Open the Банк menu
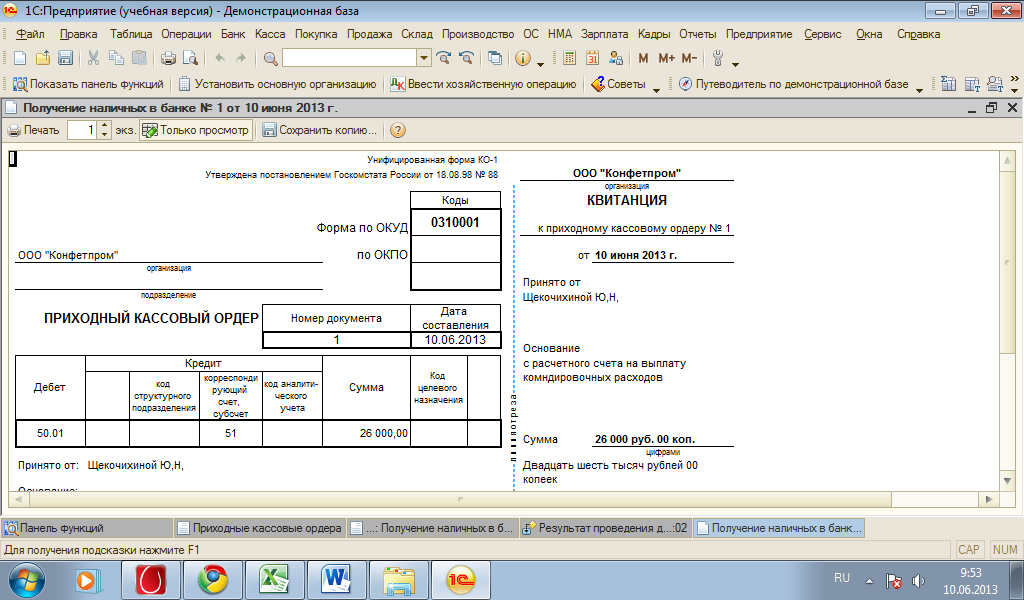The height and width of the screenshot is (600, 1024). click(232, 34)
